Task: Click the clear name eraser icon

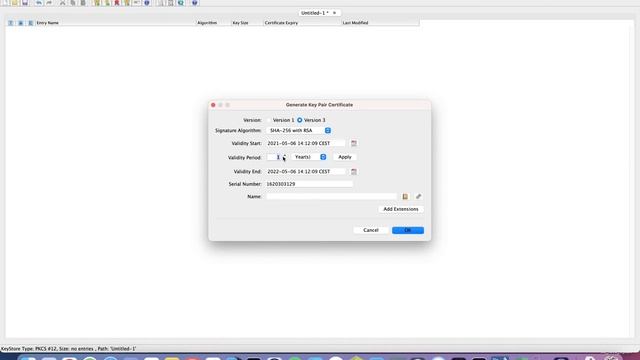Action: 418,196
